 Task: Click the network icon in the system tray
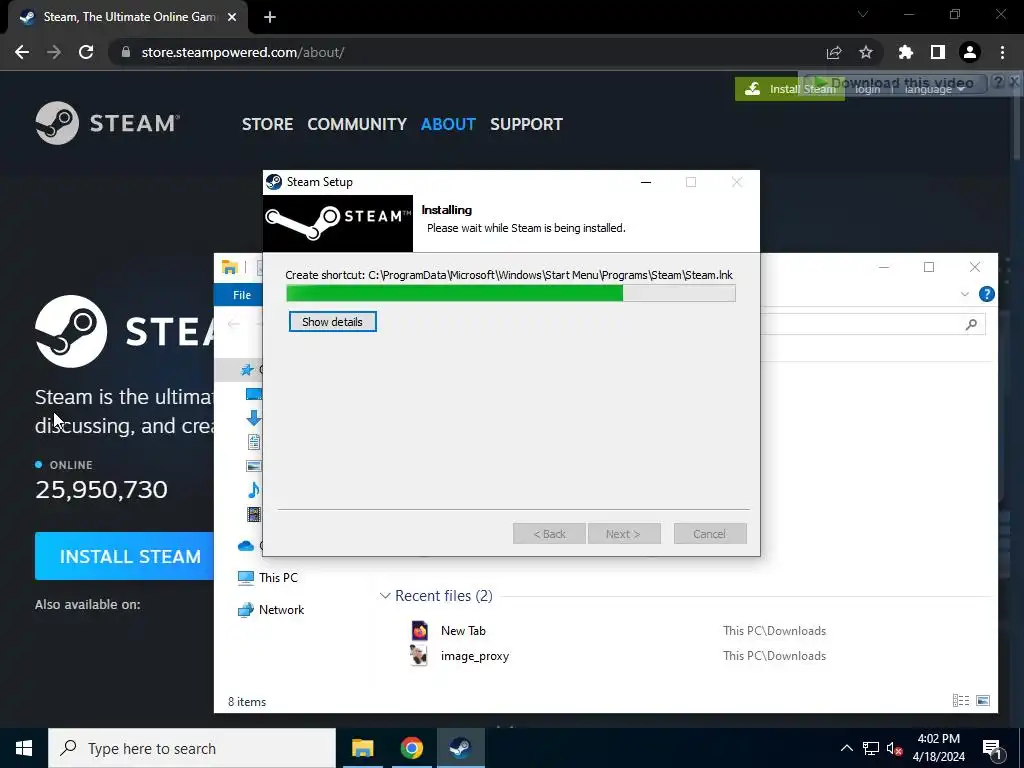tap(871, 748)
